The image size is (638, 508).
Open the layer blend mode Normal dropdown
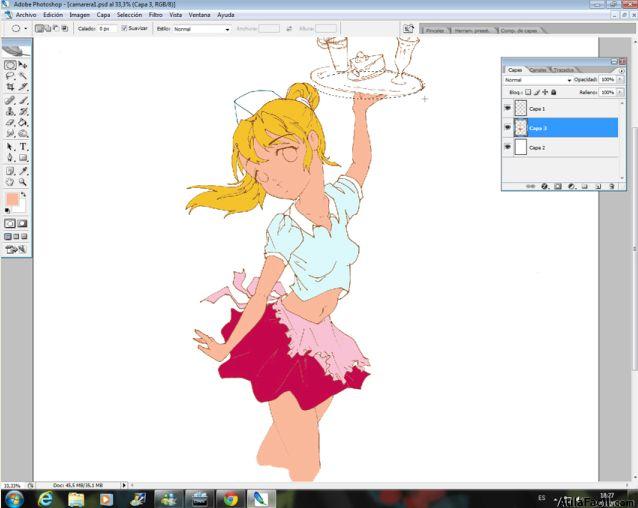(x=537, y=80)
